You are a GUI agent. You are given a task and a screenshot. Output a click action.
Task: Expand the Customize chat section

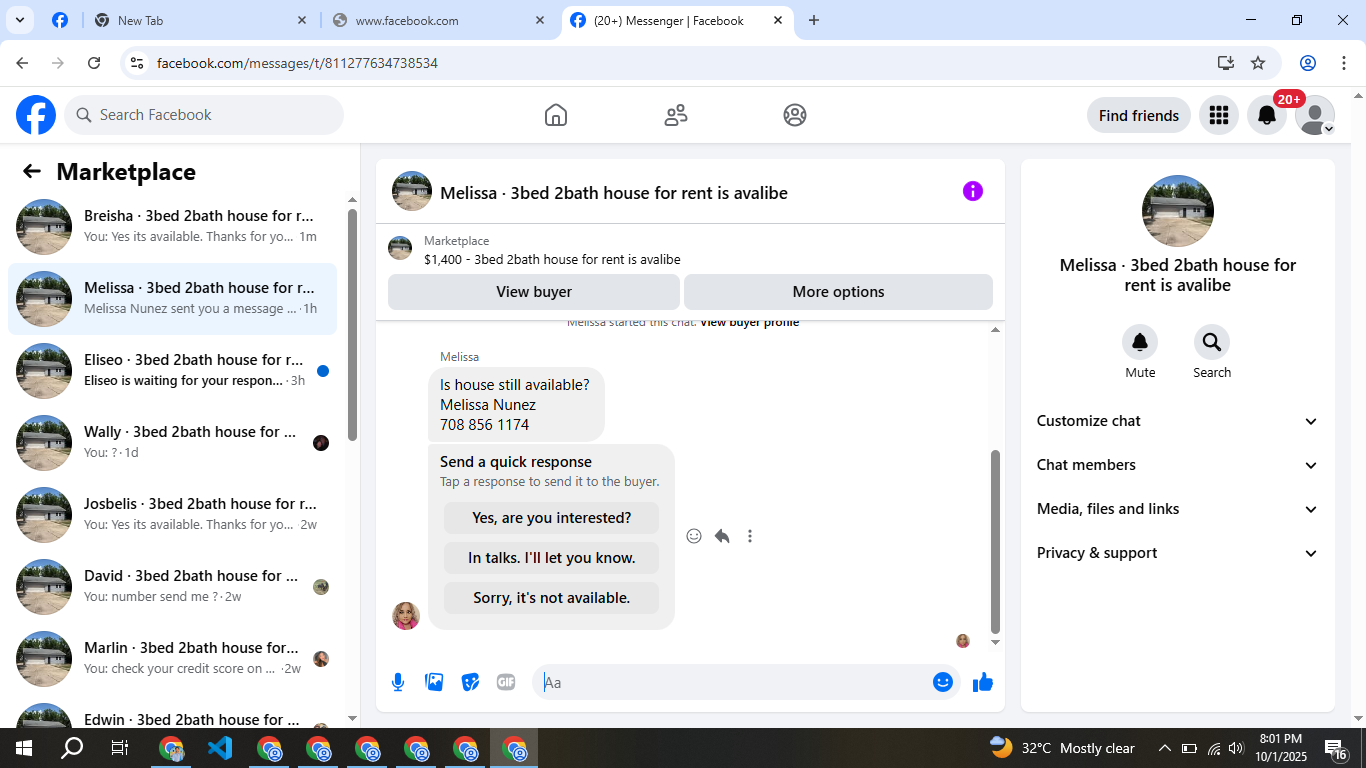click(x=1177, y=421)
